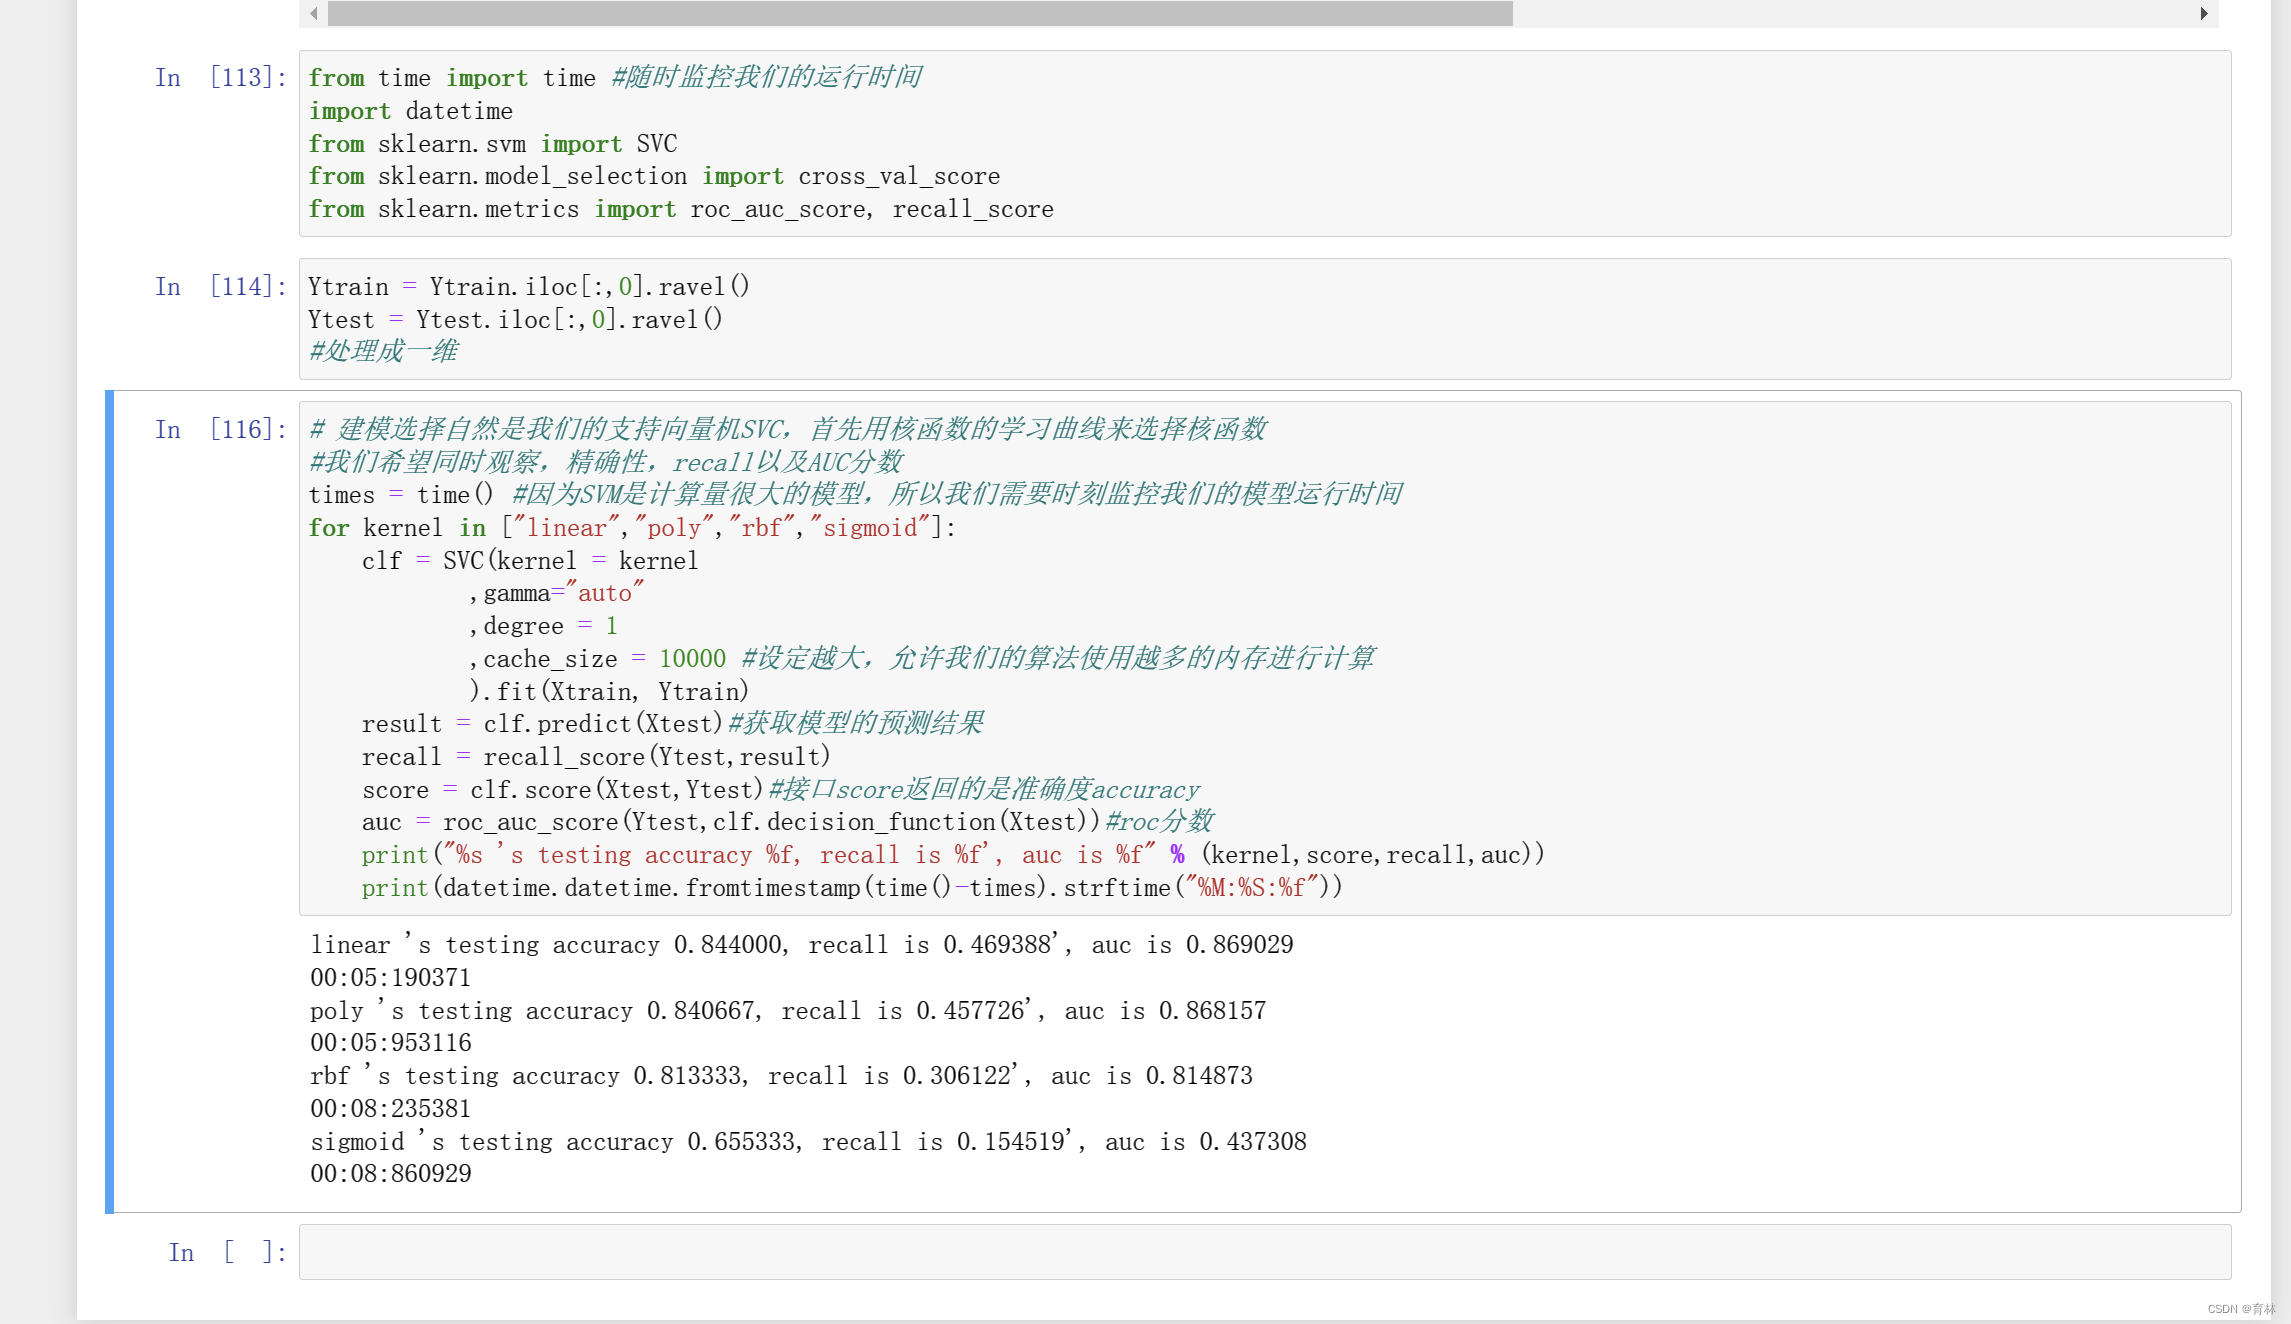
Task: Click 'score = clf.score(Xtest,Ytest)' line
Action: [x=563, y=790]
